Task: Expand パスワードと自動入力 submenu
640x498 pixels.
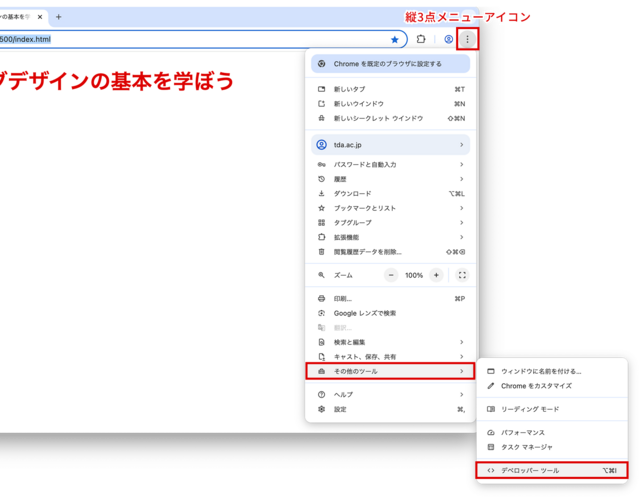Action: click(391, 165)
